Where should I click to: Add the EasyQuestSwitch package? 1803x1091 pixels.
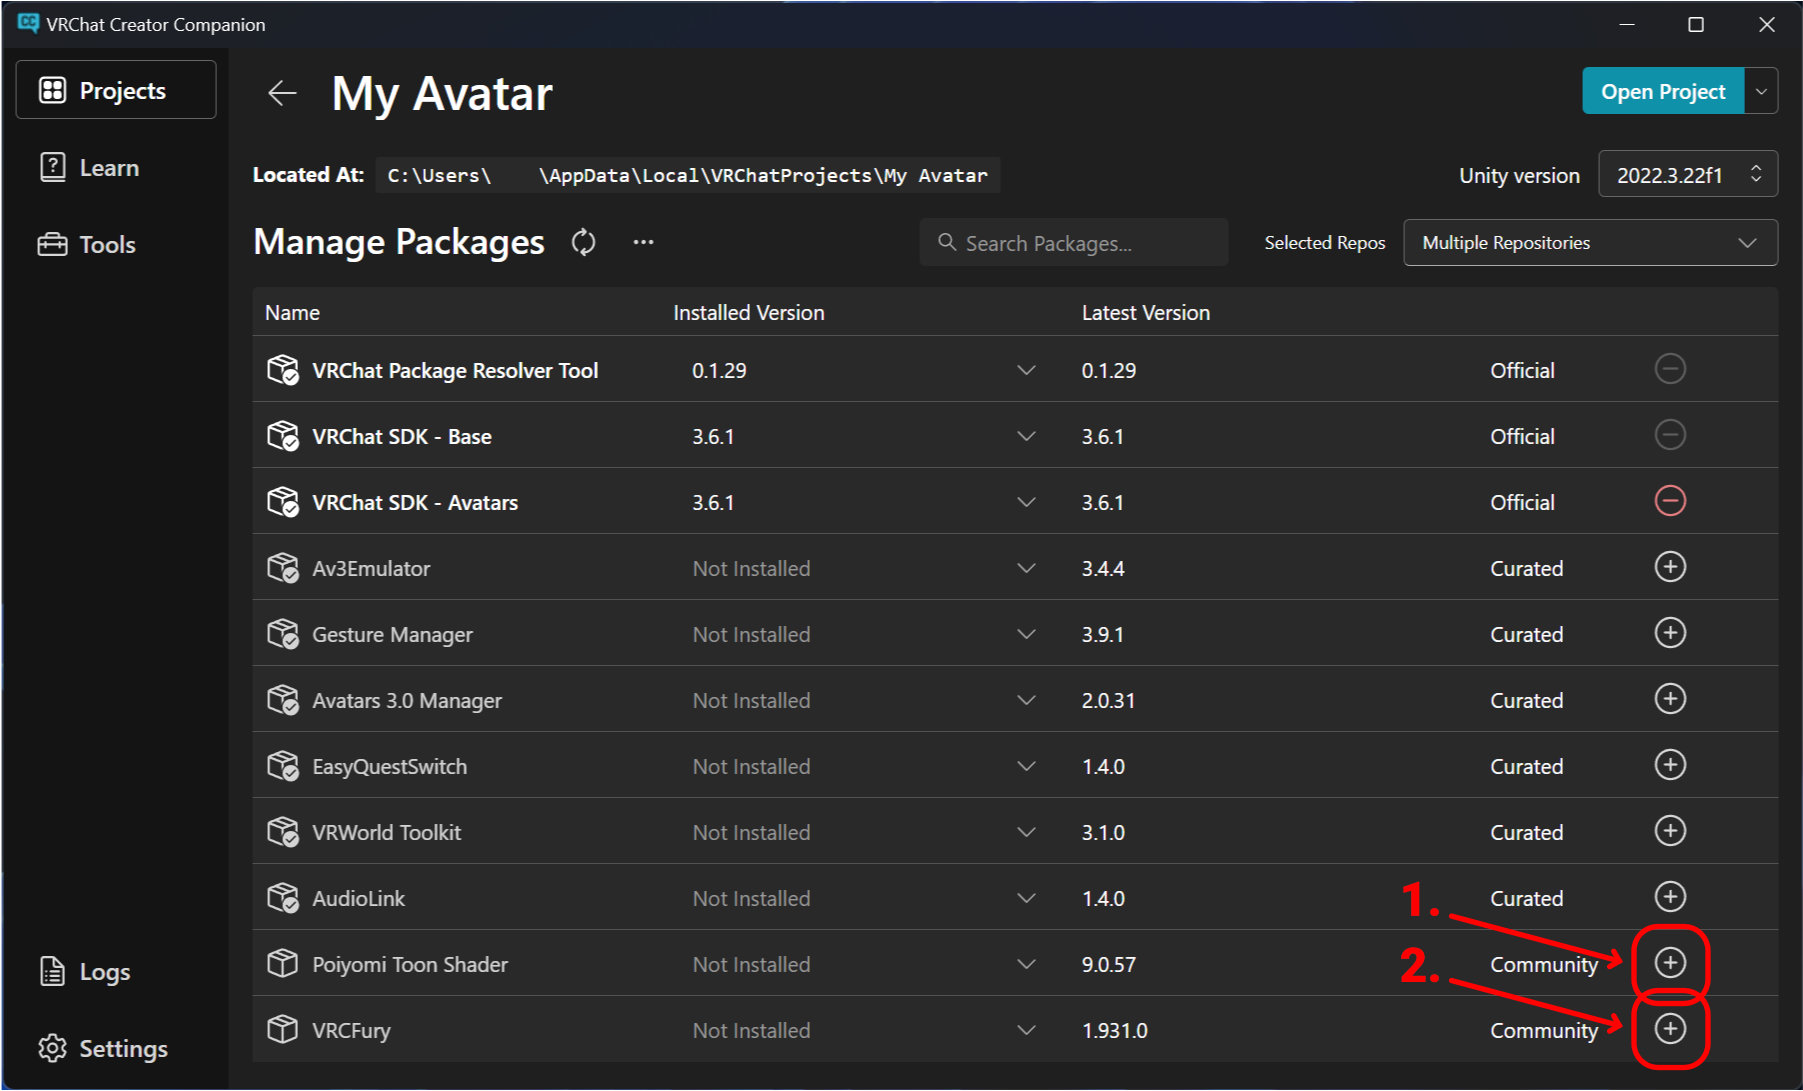point(1670,765)
